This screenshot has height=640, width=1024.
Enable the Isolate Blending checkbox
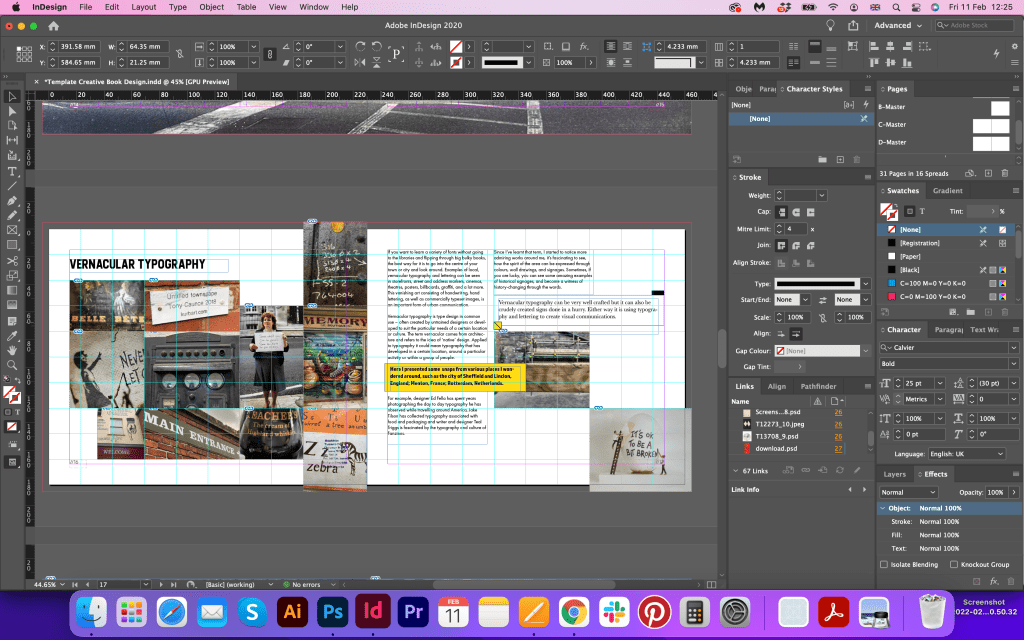coord(884,564)
